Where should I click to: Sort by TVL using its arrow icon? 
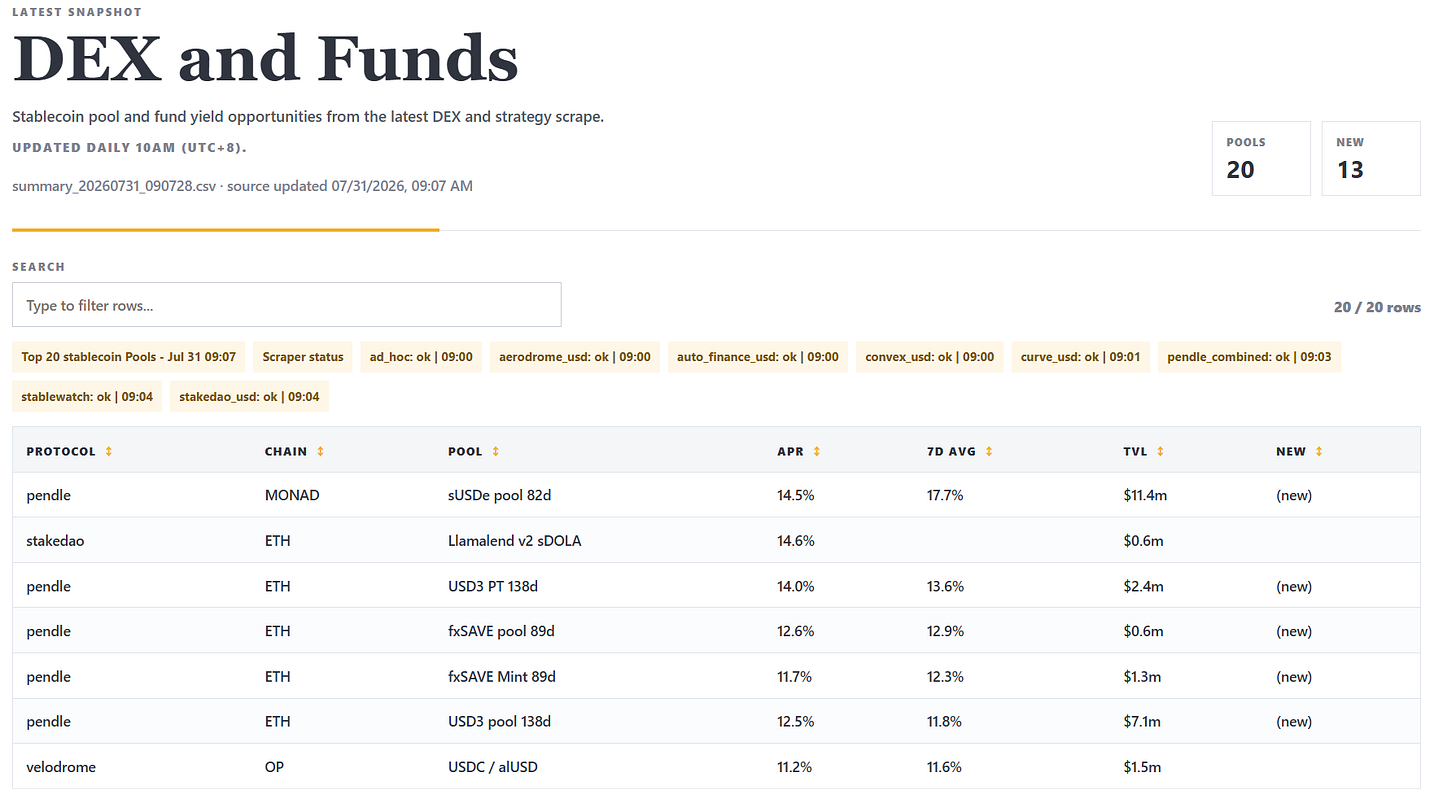pos(1160,452)
